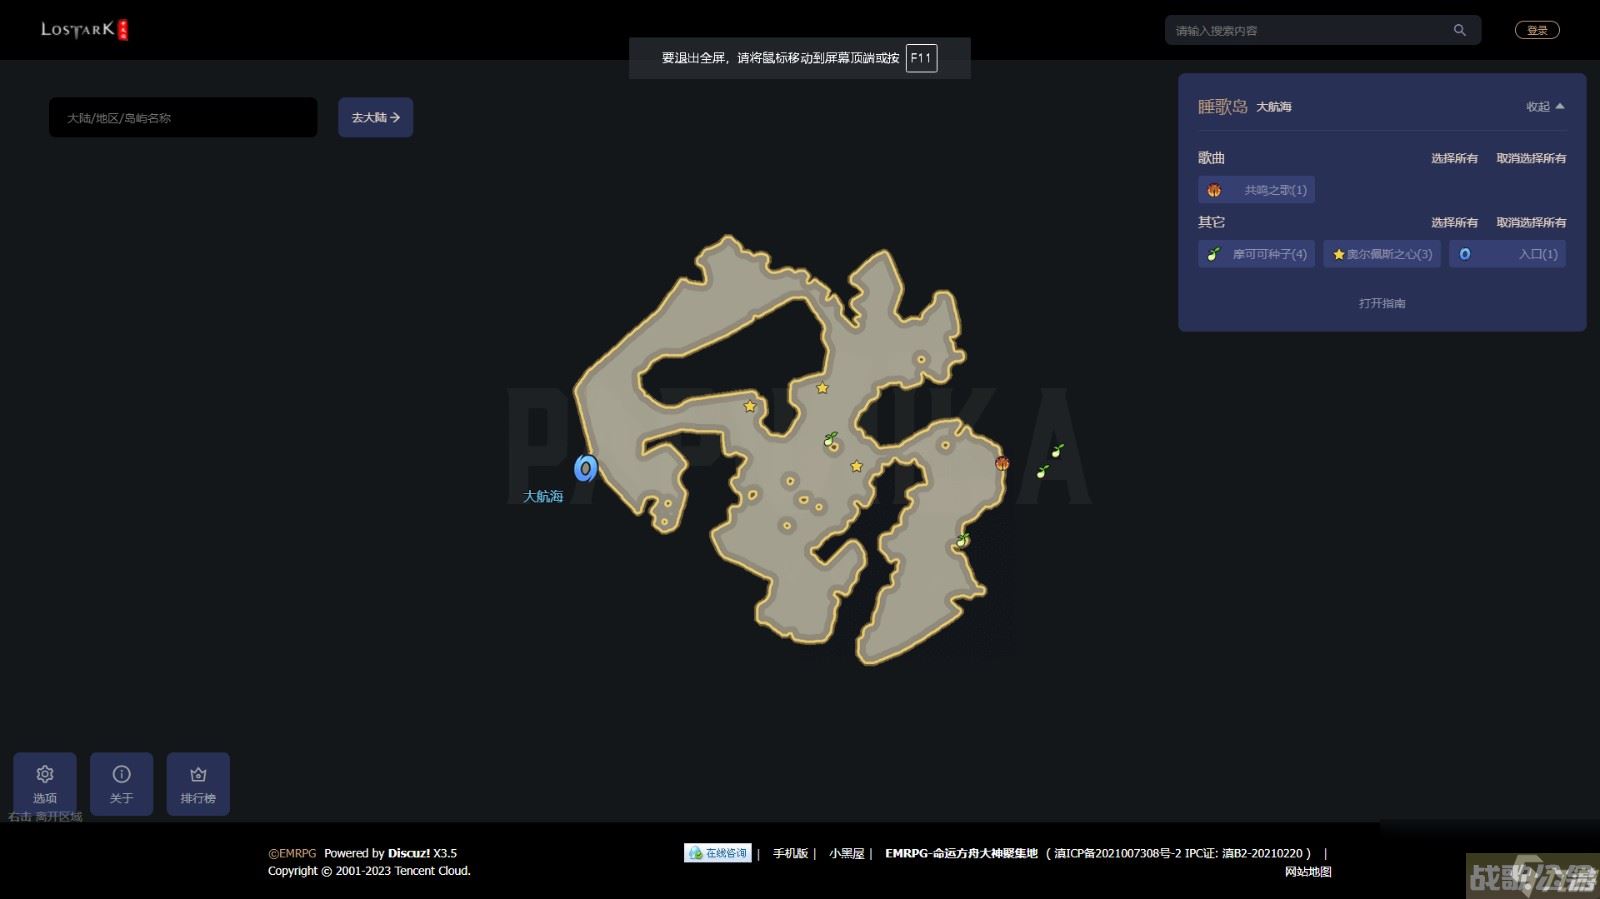This screenshot has height=899, width=1600.
Task: Click the lower offshore Mokoko seed marker
Action: click(x=1043, y=470)
